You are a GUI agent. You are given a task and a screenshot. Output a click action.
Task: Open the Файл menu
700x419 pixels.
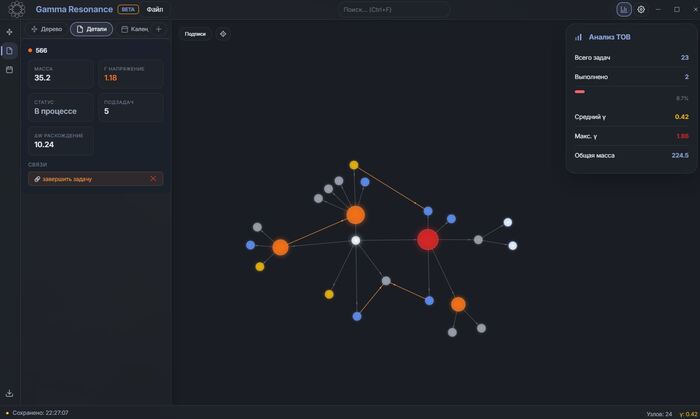(155, 9)
